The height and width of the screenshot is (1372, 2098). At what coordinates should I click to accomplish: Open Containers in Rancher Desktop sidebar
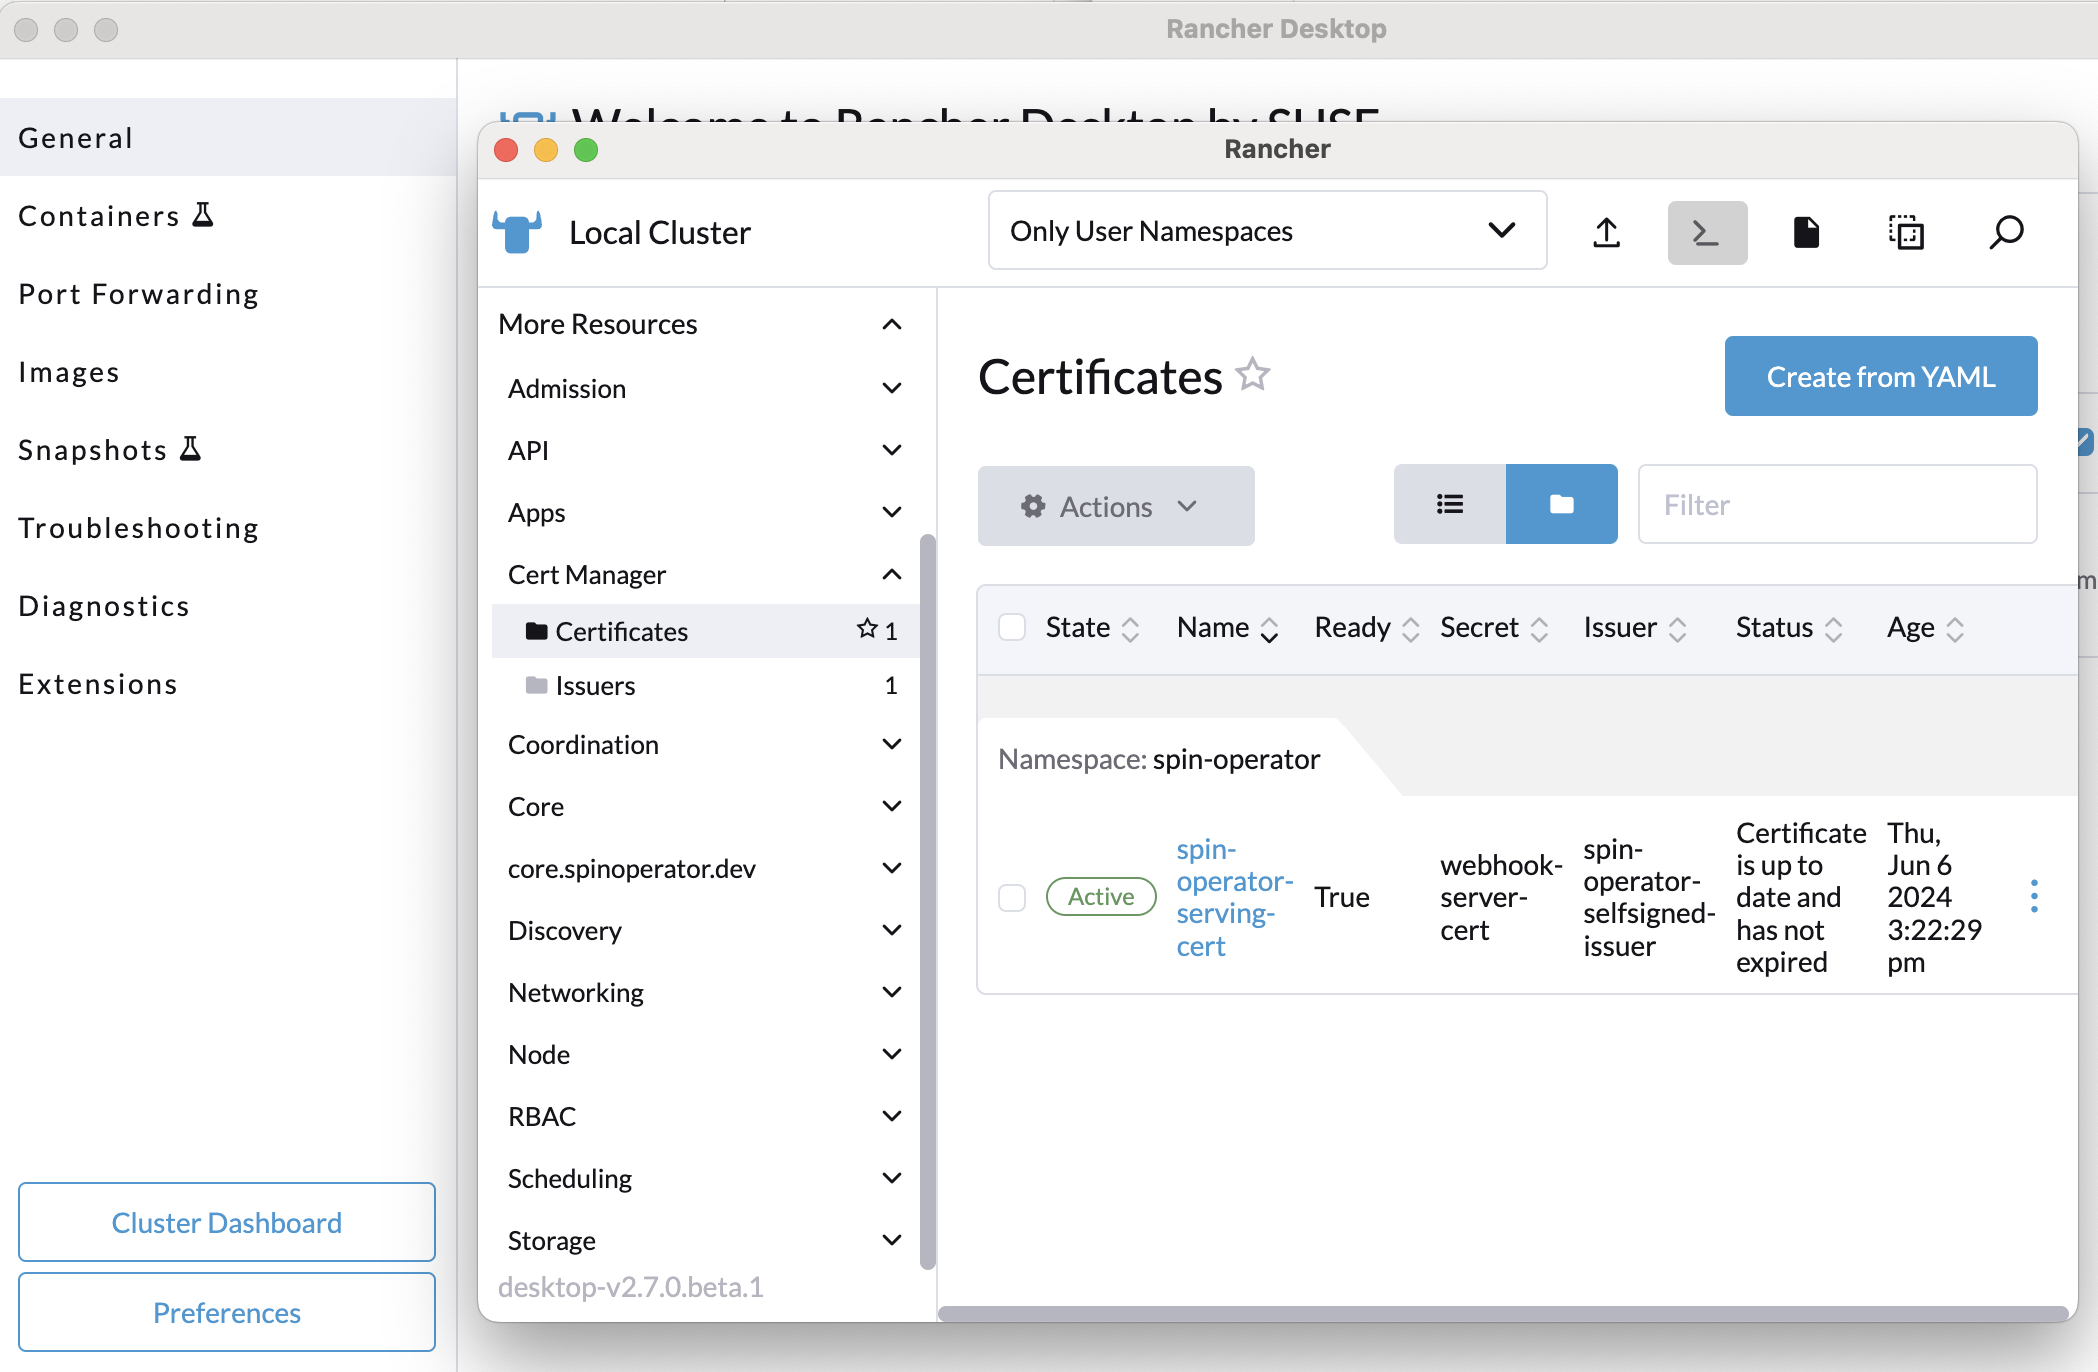[228, 215]
